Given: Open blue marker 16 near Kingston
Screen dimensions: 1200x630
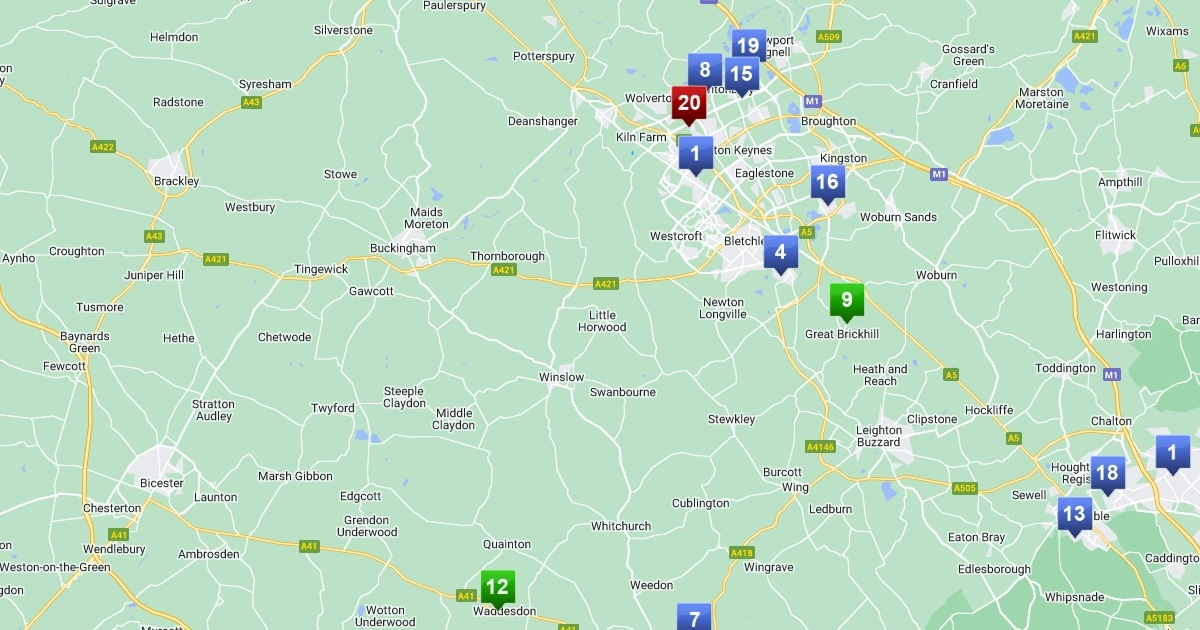Looking at the screenshot, I should click(826, 184).
